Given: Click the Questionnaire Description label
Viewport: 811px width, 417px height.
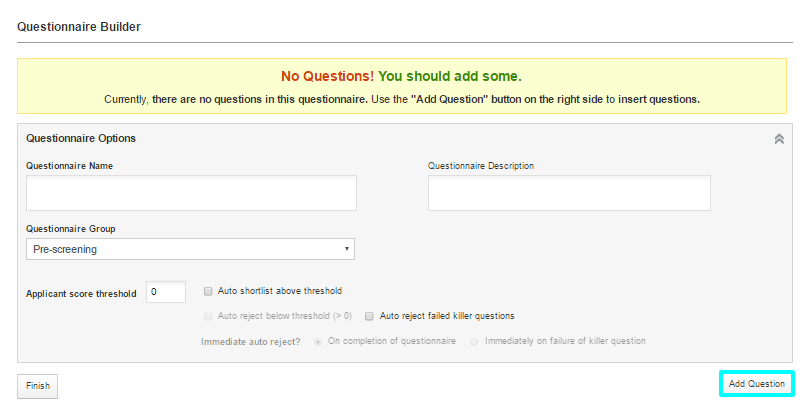Looking at the screenshot, I should [481, 166].
